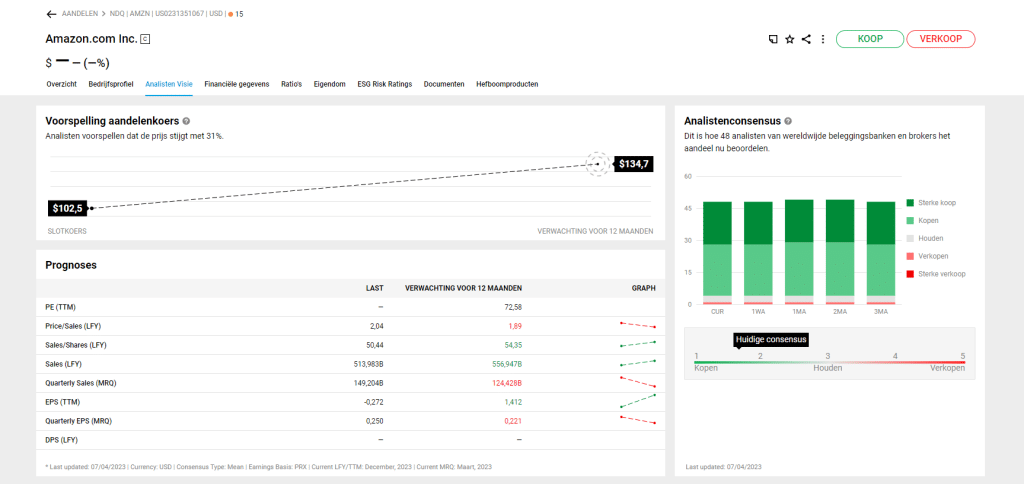Switch to the Ratio's tab
1024x484 pixels.
[x=291, y=84]
